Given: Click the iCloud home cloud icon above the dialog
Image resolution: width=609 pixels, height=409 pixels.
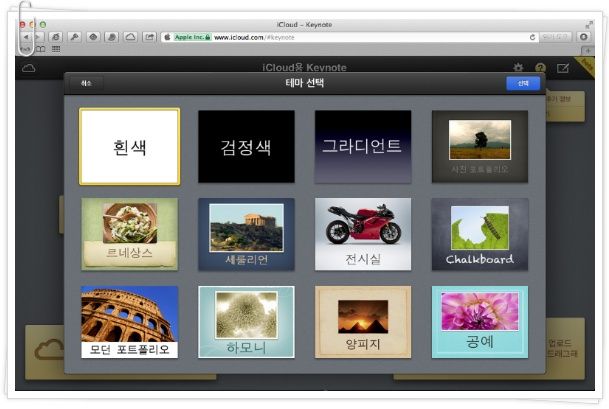Looking at the screenshot, I should (x=29, y=68).
